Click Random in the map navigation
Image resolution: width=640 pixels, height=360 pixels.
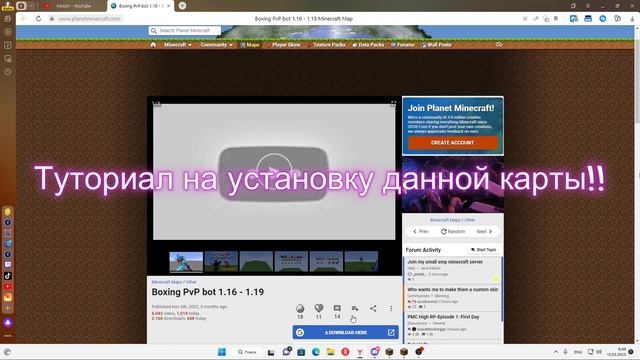coord(453,231)
